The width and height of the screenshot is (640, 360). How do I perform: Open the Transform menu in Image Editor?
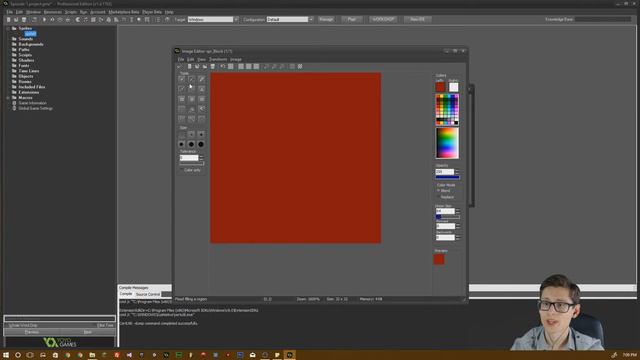click(218, 59)
